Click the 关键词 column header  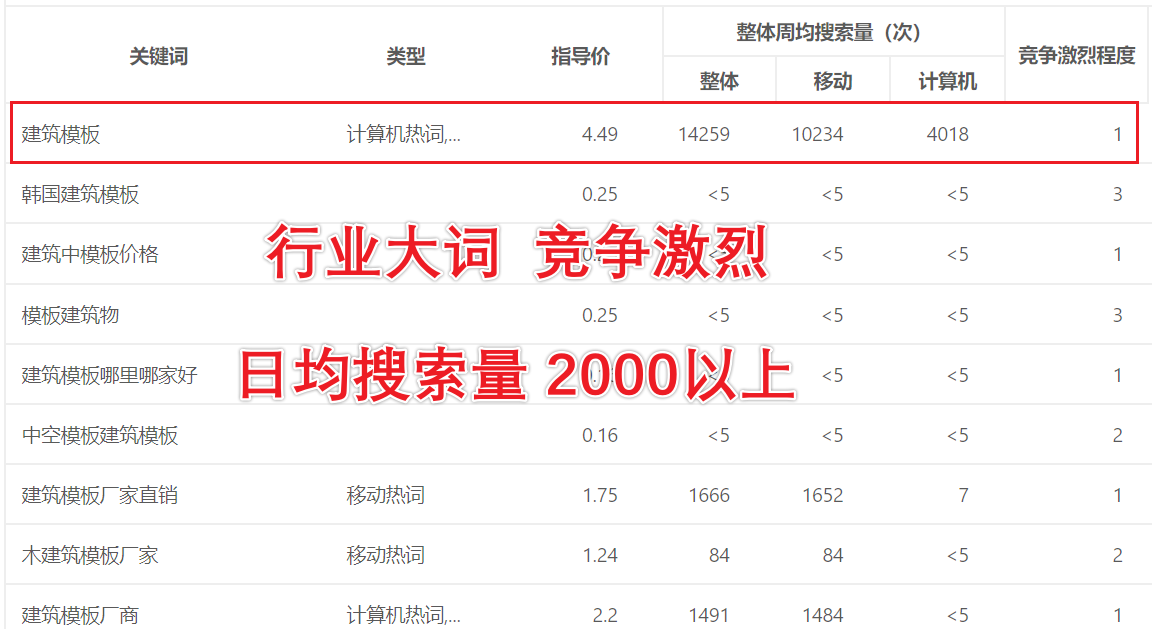tap(158, 56)
